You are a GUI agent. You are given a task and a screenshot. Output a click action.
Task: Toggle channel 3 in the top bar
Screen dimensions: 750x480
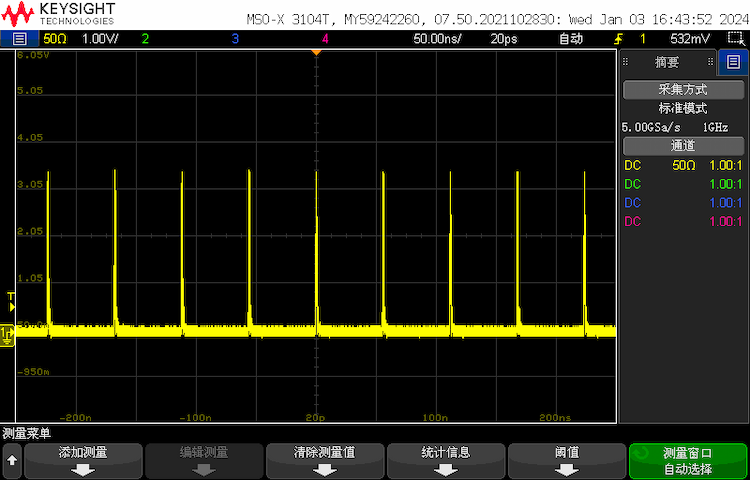(235, 39)
